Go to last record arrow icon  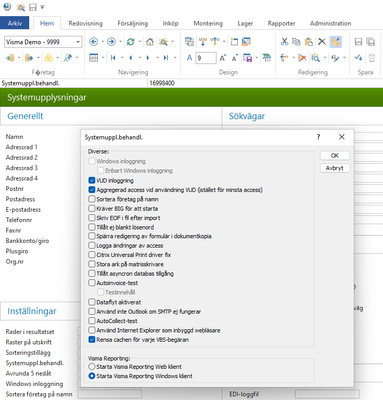coord(166,58)
